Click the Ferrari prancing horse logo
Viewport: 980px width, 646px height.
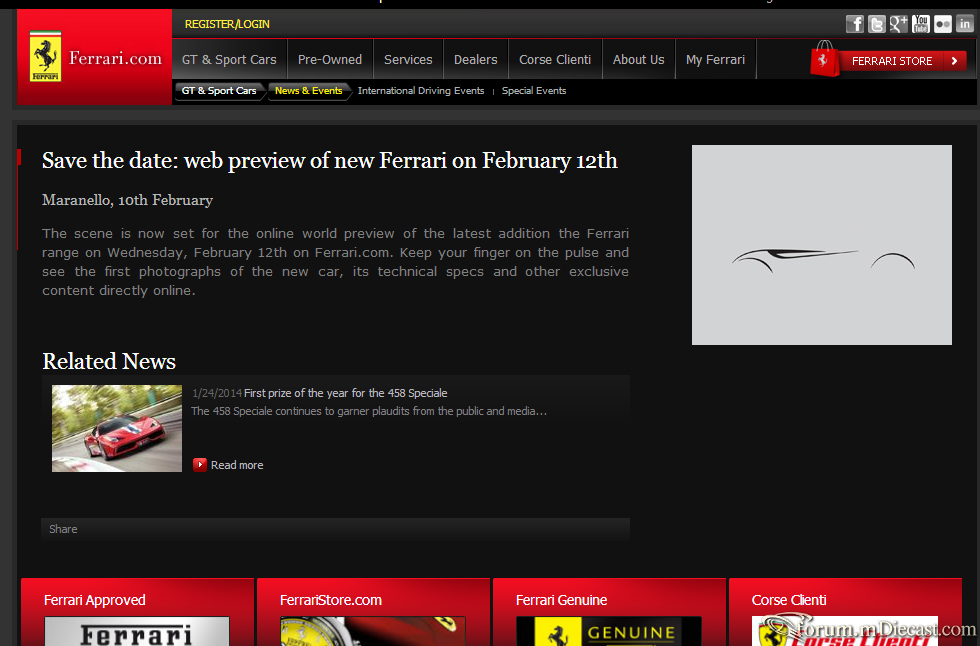(x=46, y=56)
